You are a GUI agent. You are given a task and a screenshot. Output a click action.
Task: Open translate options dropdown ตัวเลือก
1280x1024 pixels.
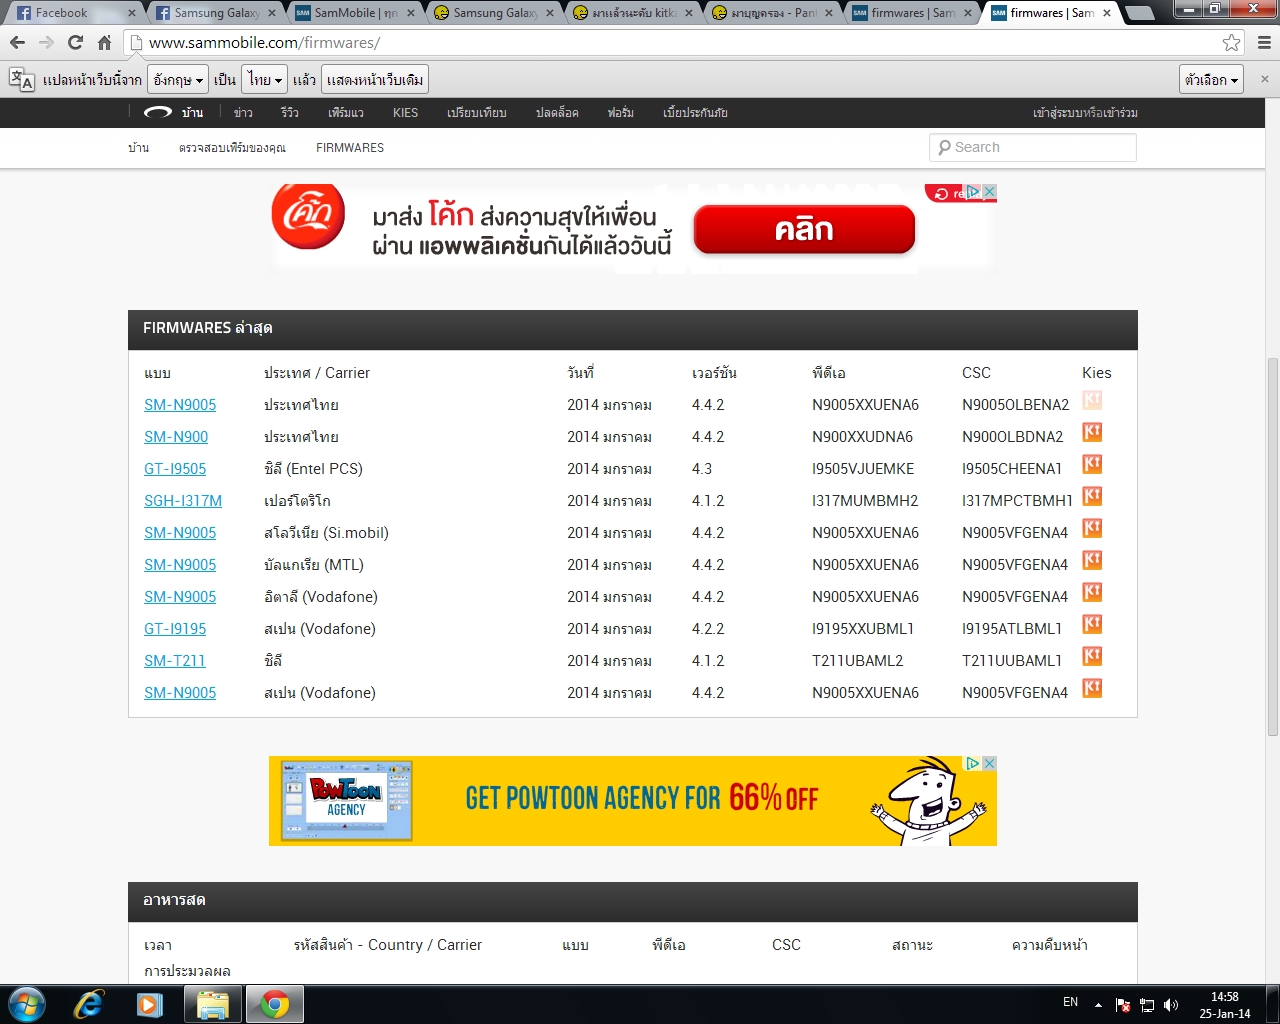[x=1211, y=79]
